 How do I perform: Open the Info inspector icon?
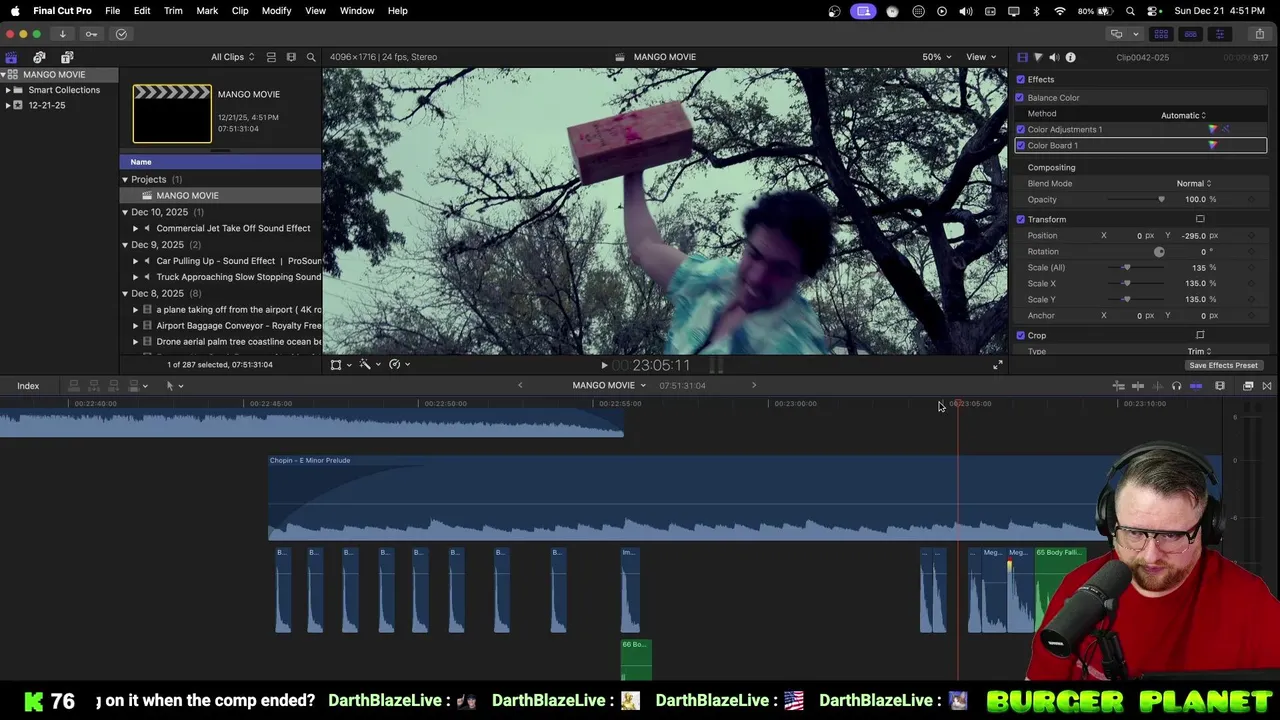pos(1070,57)
